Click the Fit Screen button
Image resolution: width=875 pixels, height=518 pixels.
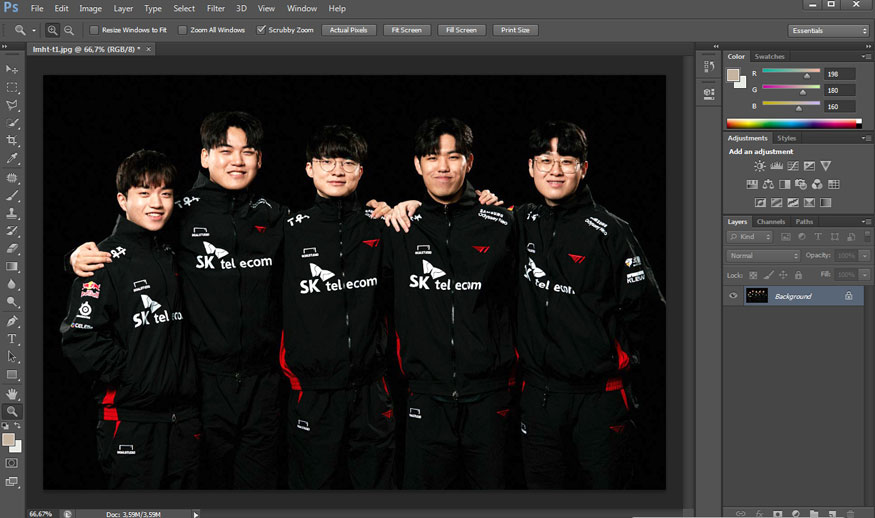406,30
